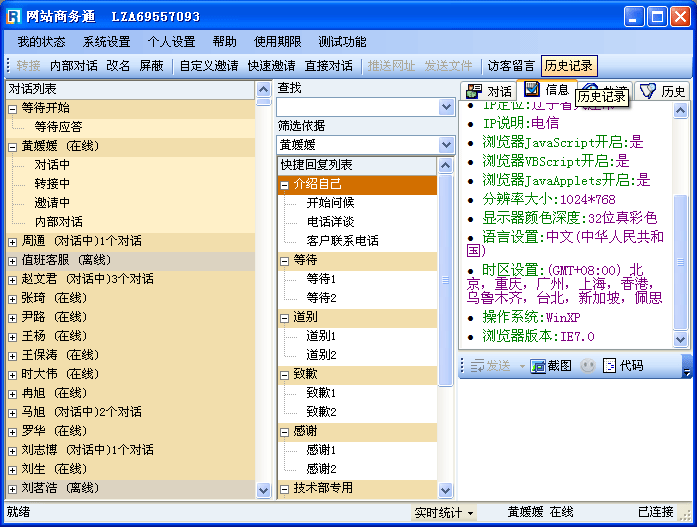
Task: Open the 我的状态 menu
Action: click(41, 42)
